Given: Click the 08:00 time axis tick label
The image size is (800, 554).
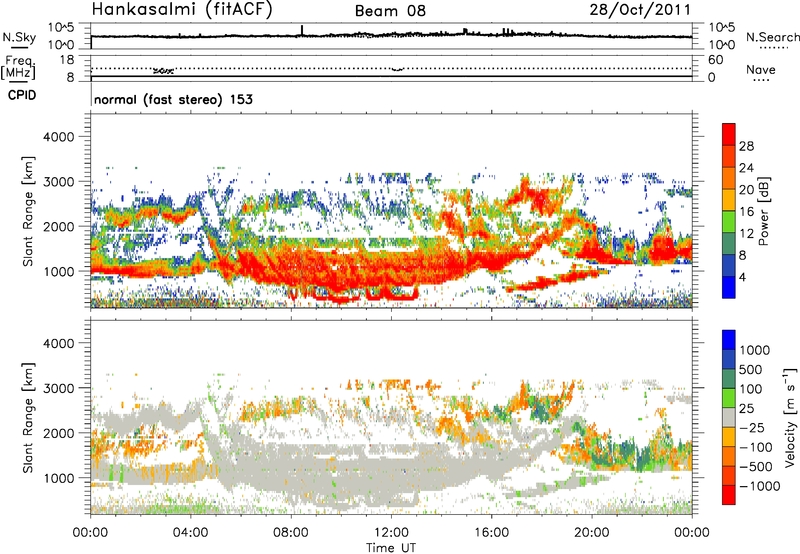Looking at the screenshot, I should (x=291, y=533).
